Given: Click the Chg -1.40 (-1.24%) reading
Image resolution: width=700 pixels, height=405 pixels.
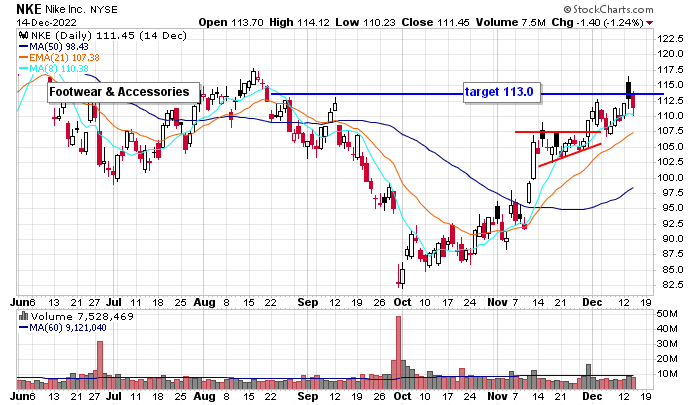Looking at the screenshot, I should point(597,22).
